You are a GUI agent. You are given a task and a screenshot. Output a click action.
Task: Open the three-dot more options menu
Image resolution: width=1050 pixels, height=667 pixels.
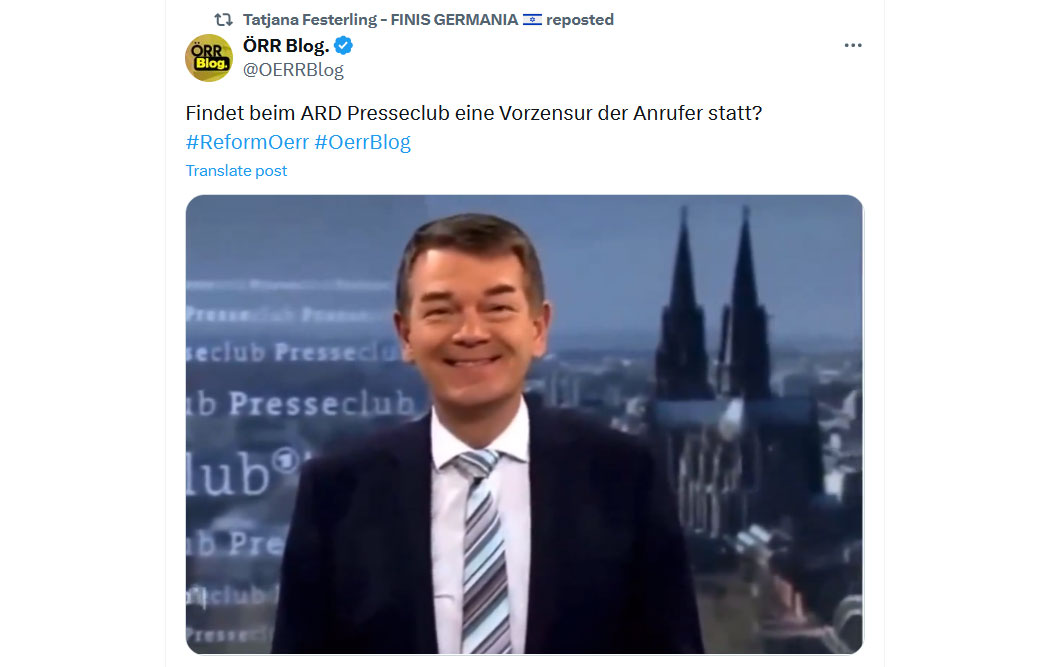(852, 46)
